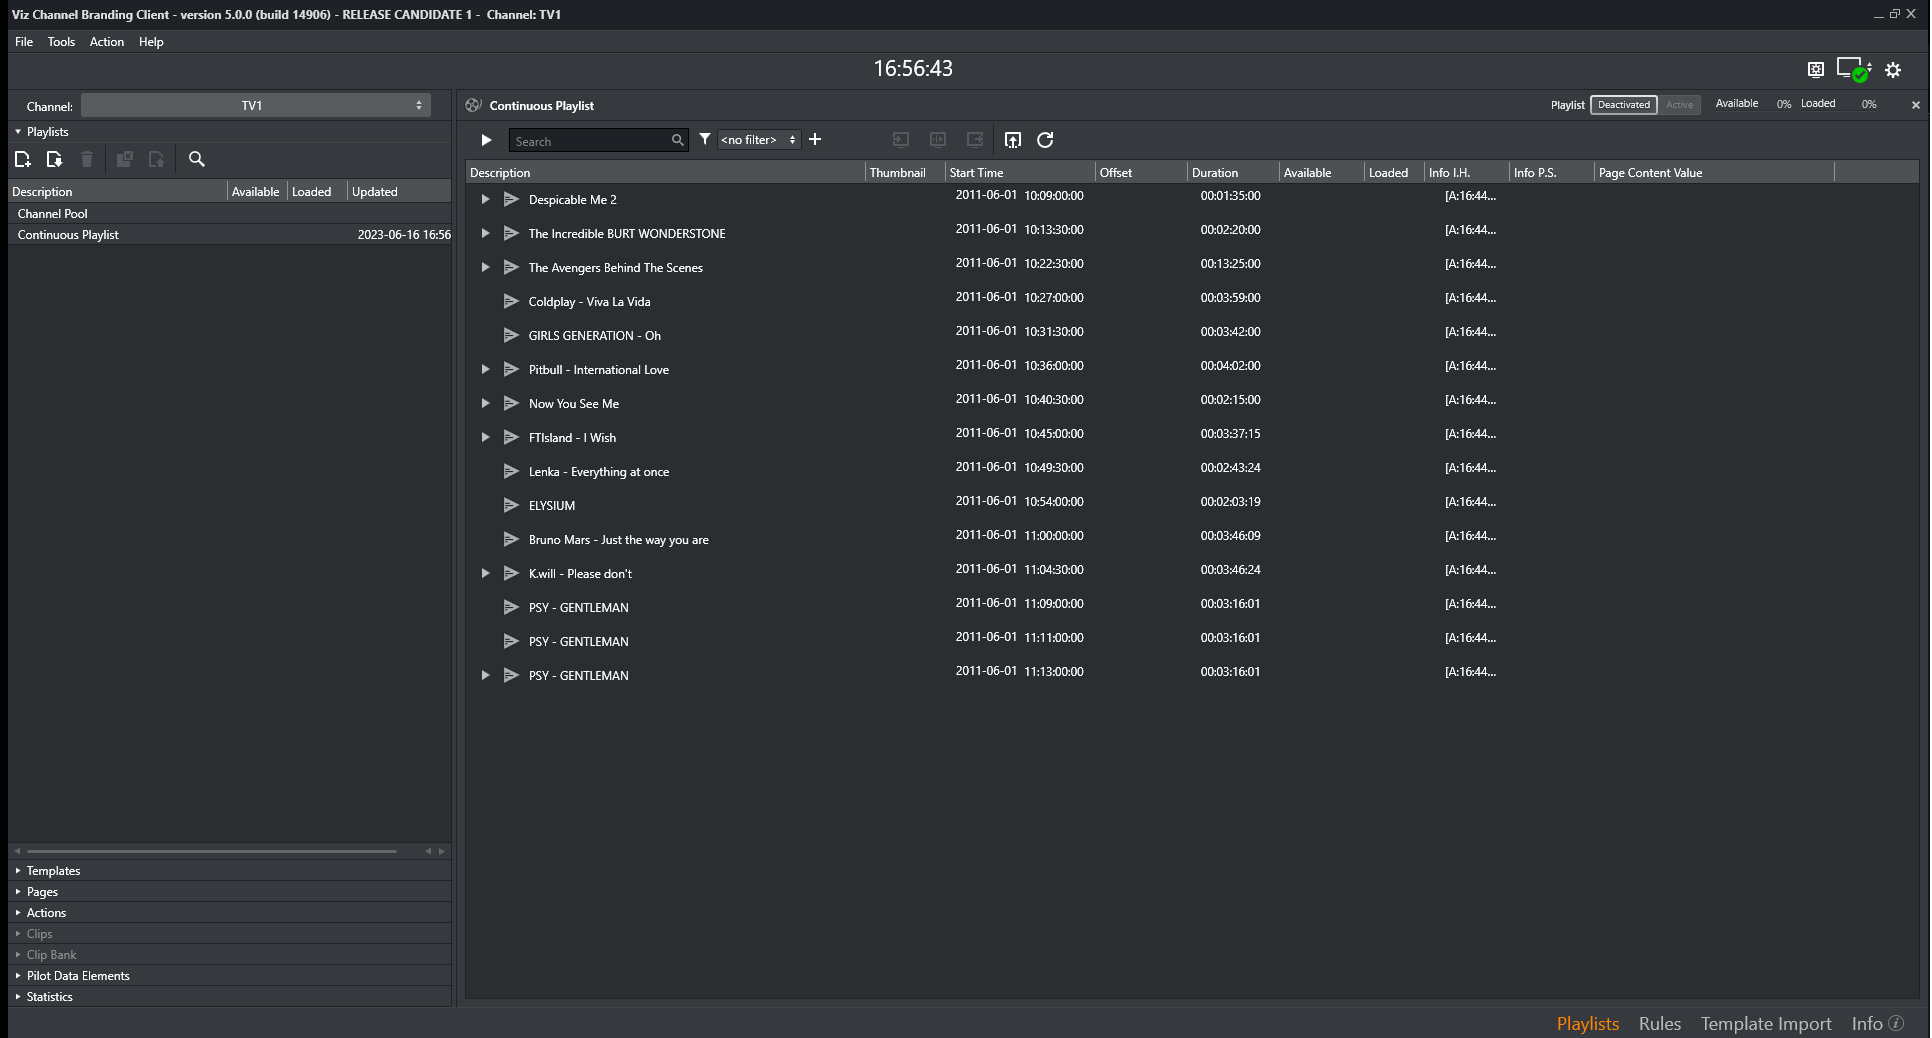Expand the Templates section
Viewport: 1932px width, 1038px height.
(x=53, y=871)
